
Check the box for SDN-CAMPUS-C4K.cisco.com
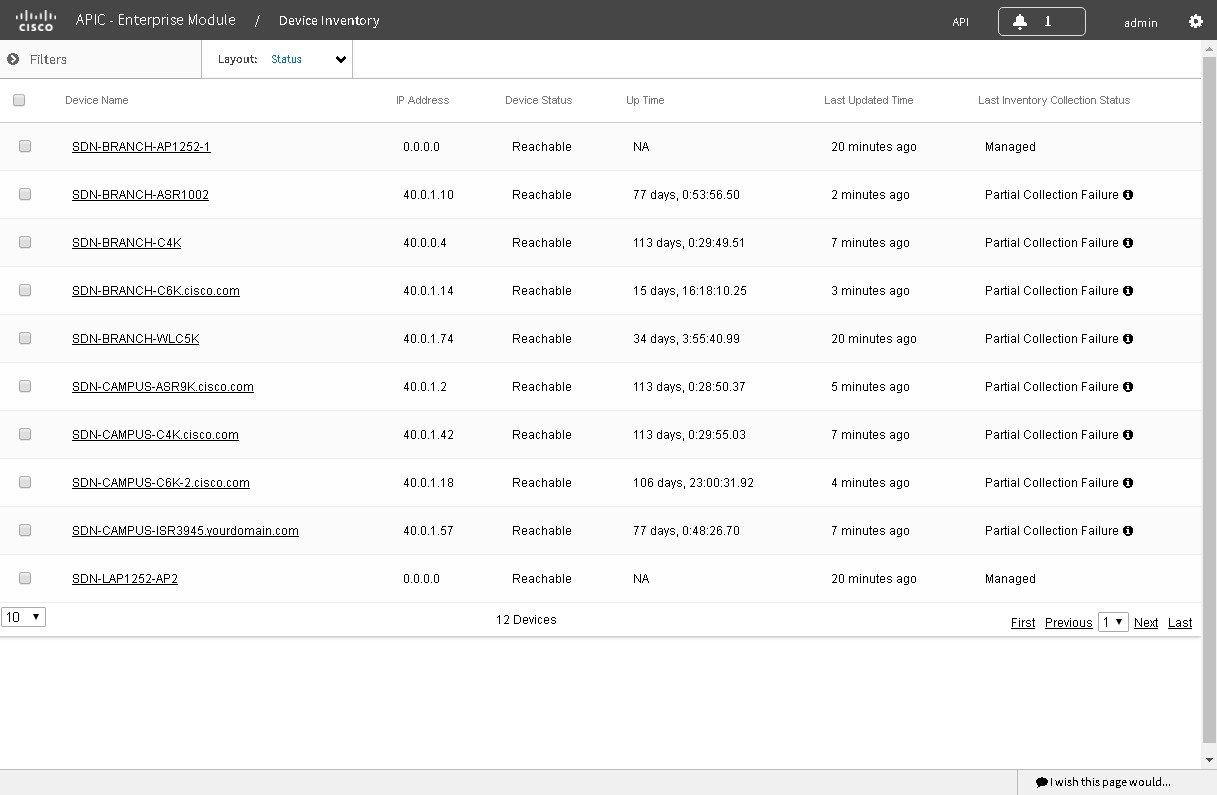click(25, 434)
